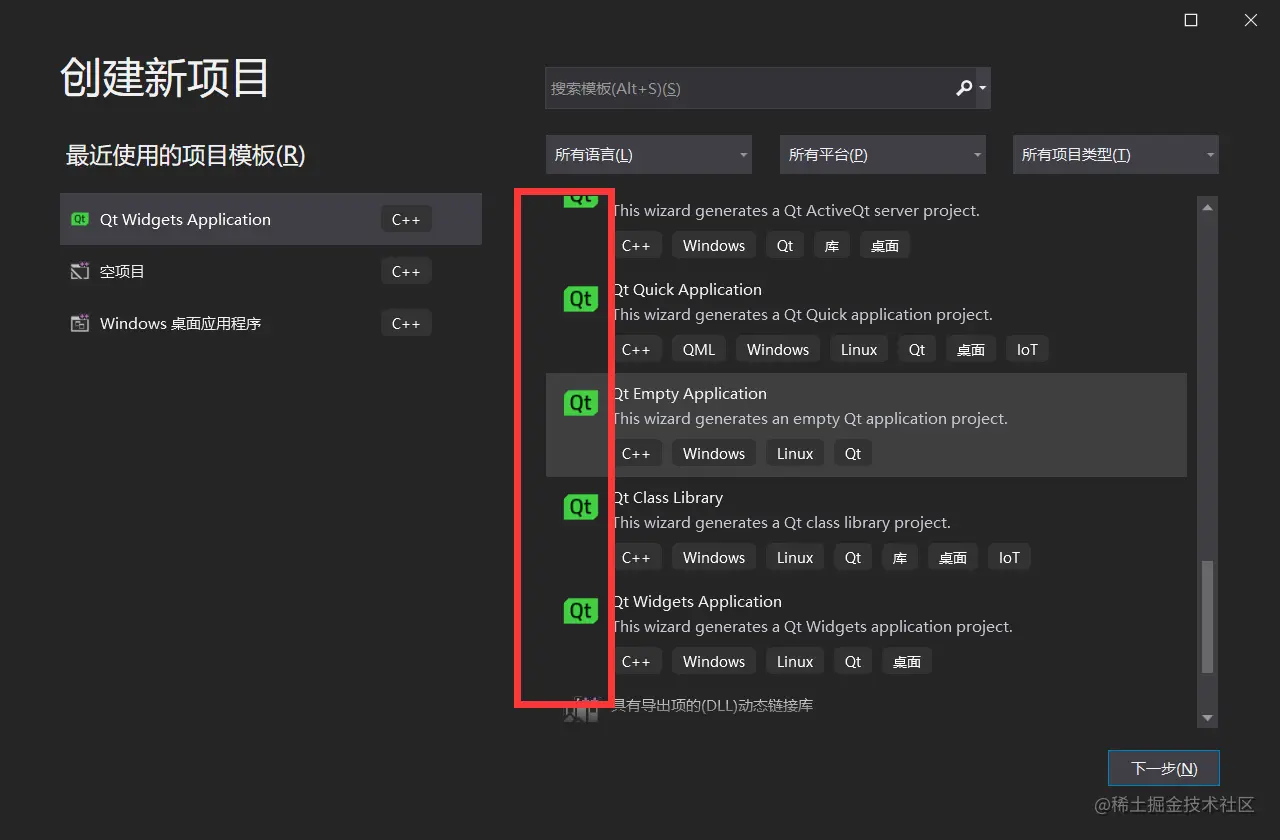The image size is (1280, 840).
Task: Click the magnifier search icon
Action: 964,88
